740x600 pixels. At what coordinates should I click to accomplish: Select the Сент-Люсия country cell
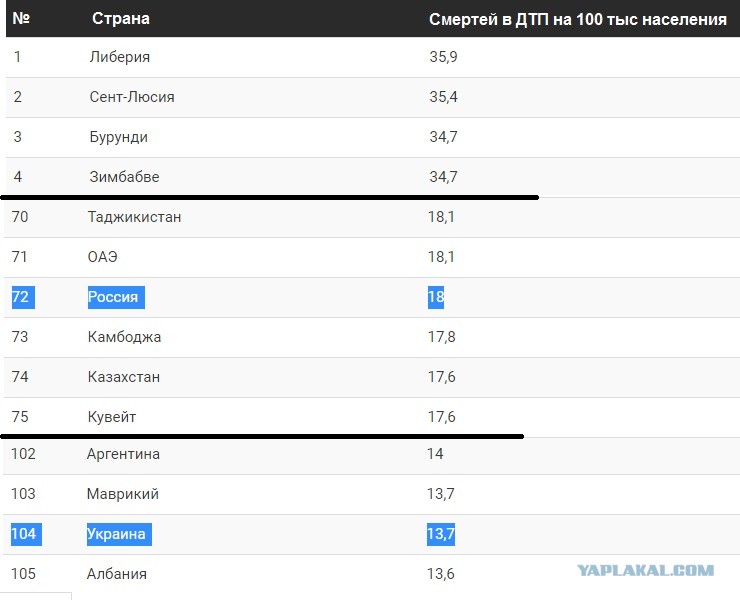(x=132, y=97)
